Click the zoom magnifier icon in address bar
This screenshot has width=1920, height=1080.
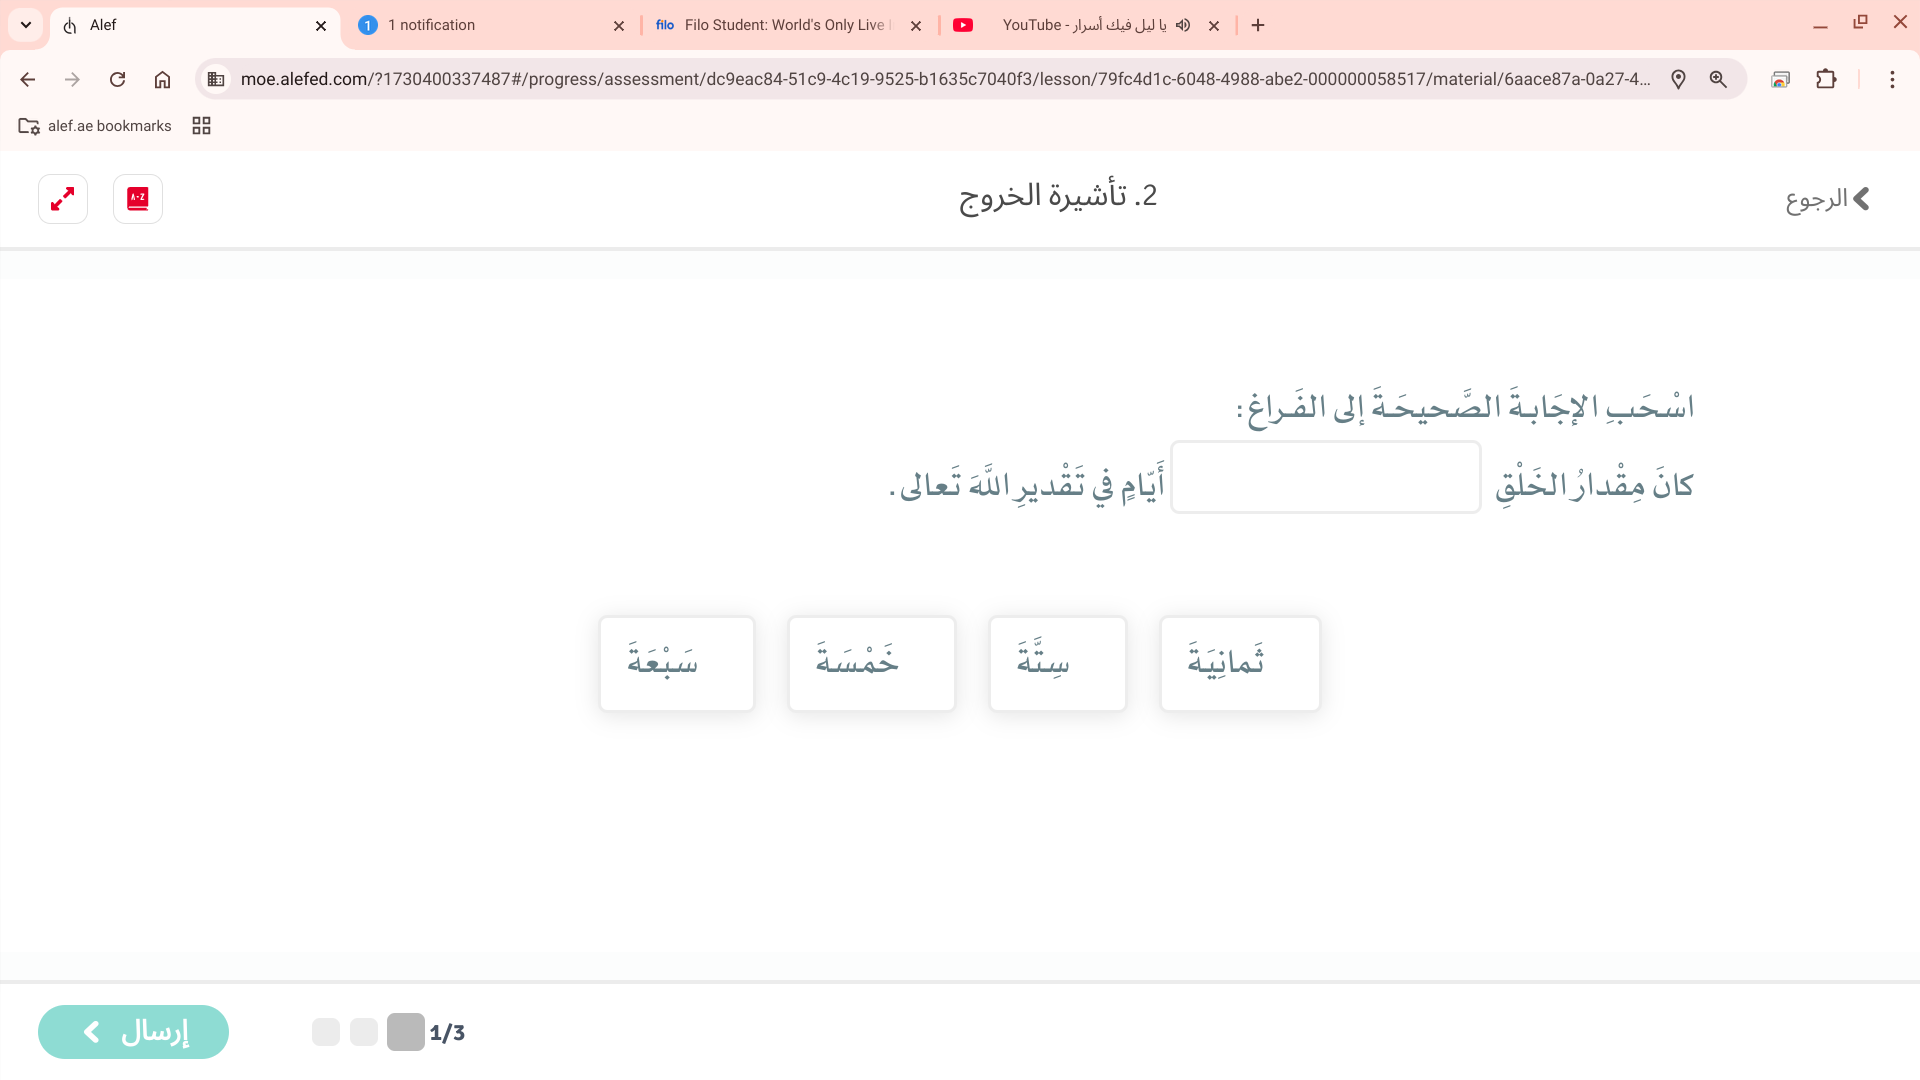(1718, 79)
